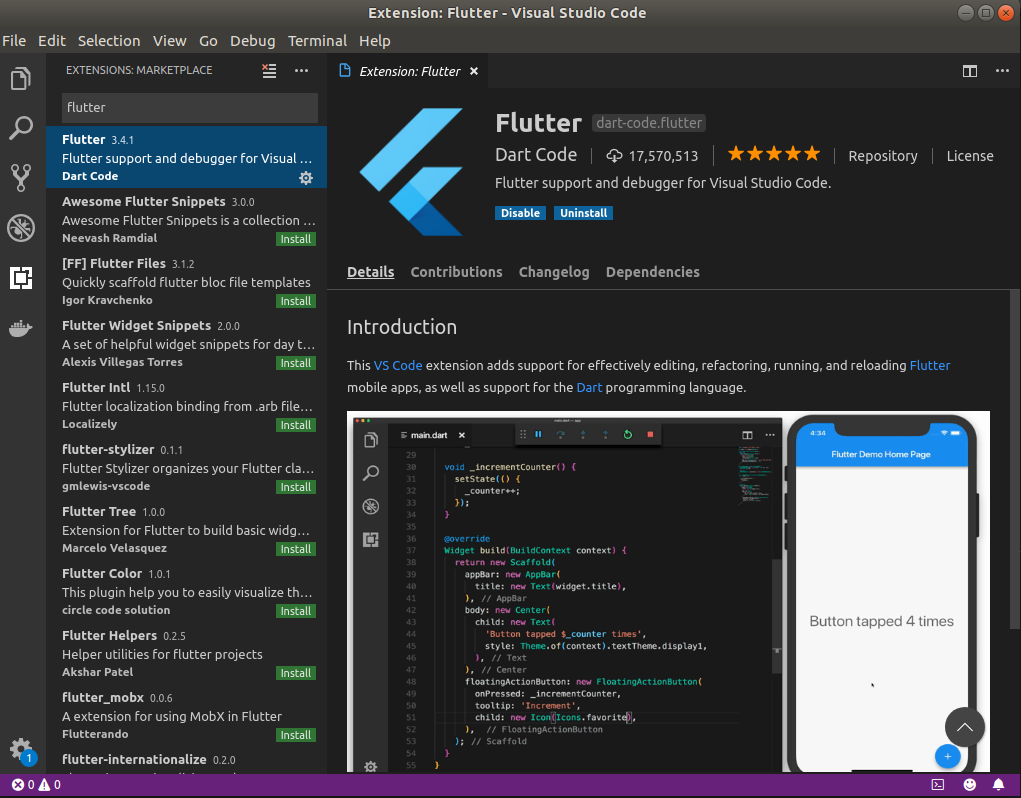
Task: Click the Flutter extension manage gear icon
Action: [306, 178]
